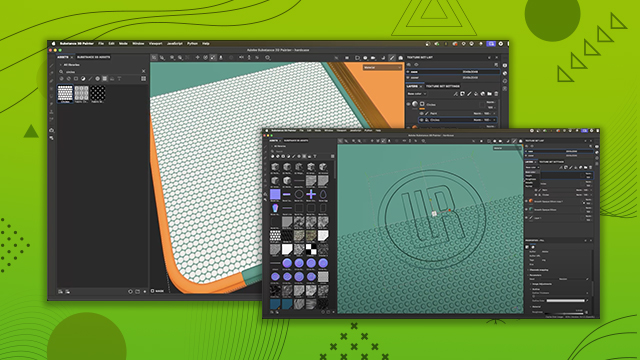Image resolution: width=640 pixels, height=360 pixels.
Task: Click the symmetry icon in back window top toolbar
Action: tap(241, 58)
